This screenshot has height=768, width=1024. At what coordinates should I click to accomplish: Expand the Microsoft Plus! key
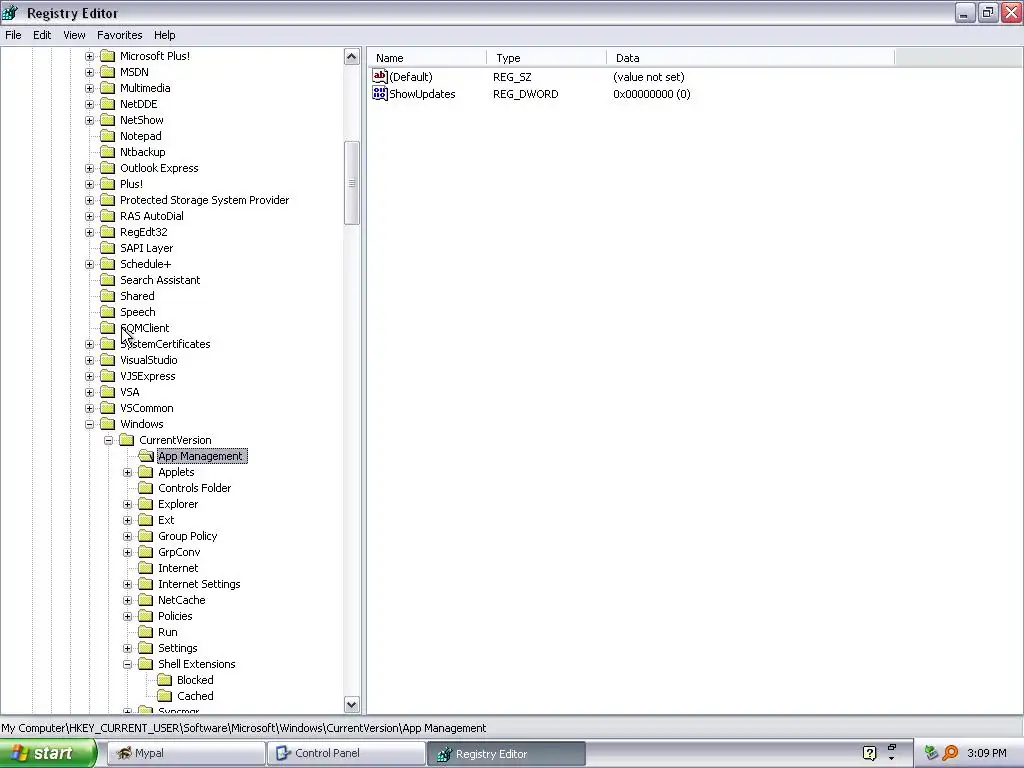point(89,56)
